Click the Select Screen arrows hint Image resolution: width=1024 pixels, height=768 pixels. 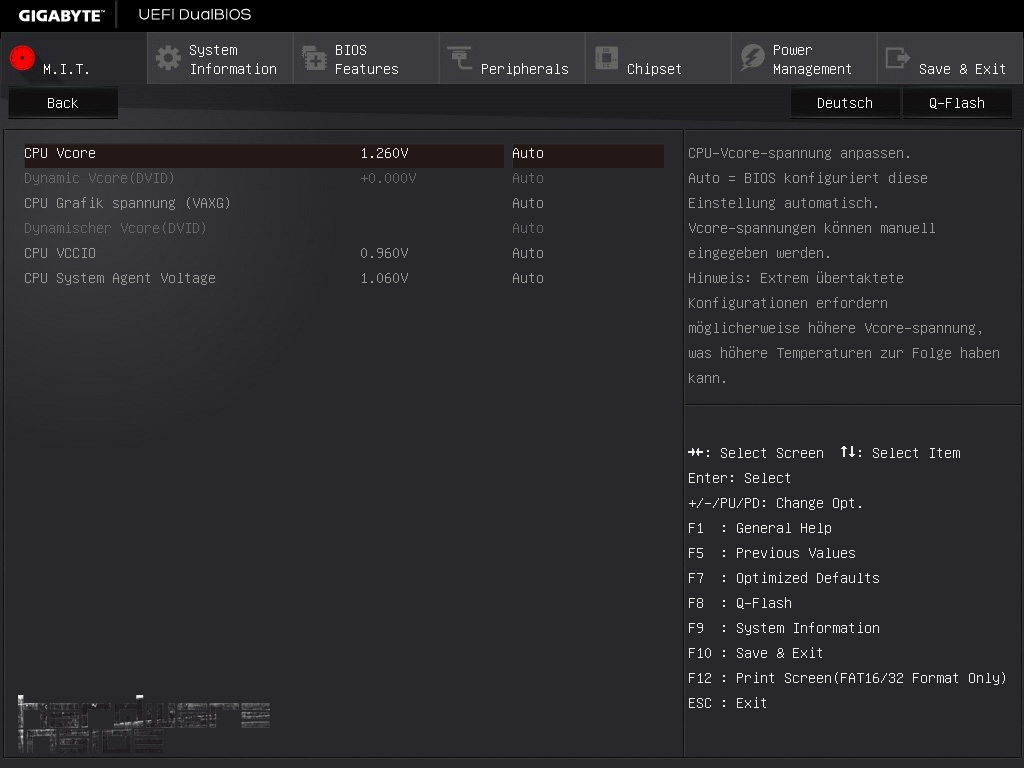(756, 453)
